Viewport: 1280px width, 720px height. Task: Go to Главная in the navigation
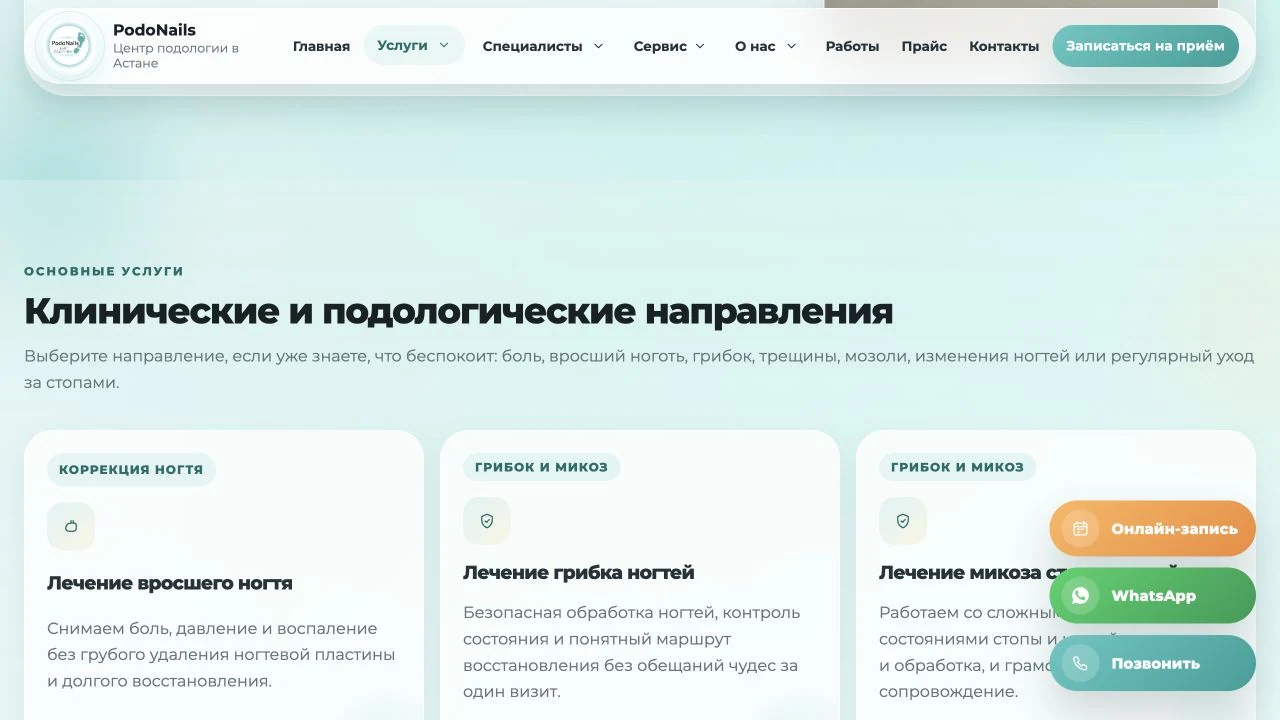(321, 46)
